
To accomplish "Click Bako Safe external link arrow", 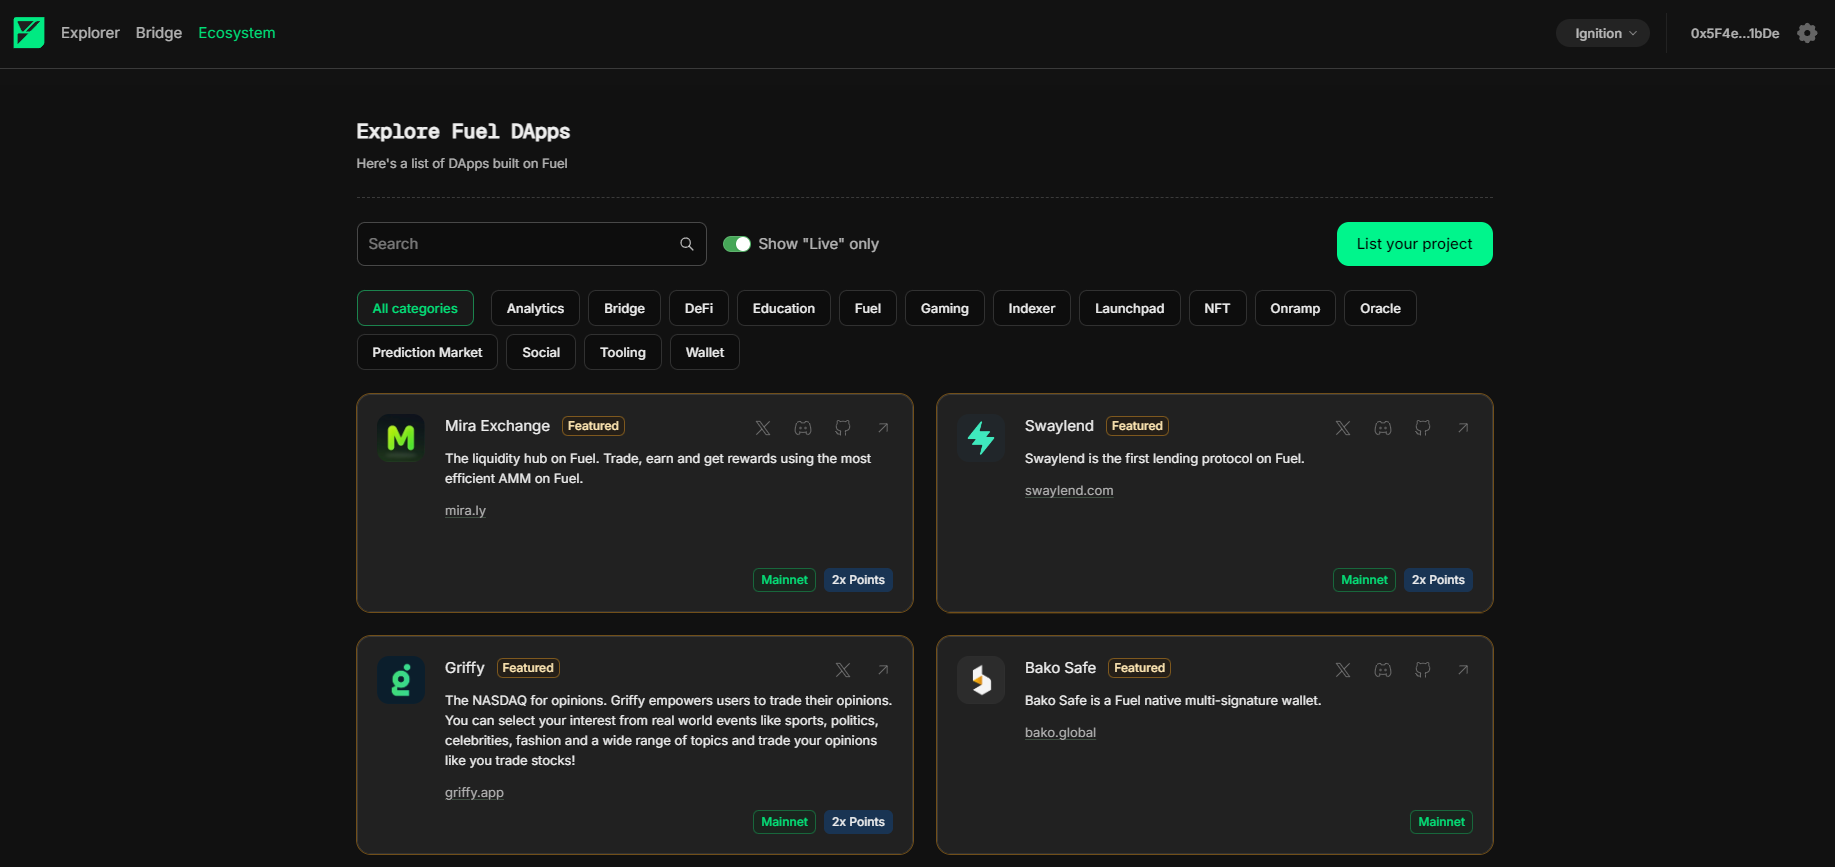I will coord(1463,670).
